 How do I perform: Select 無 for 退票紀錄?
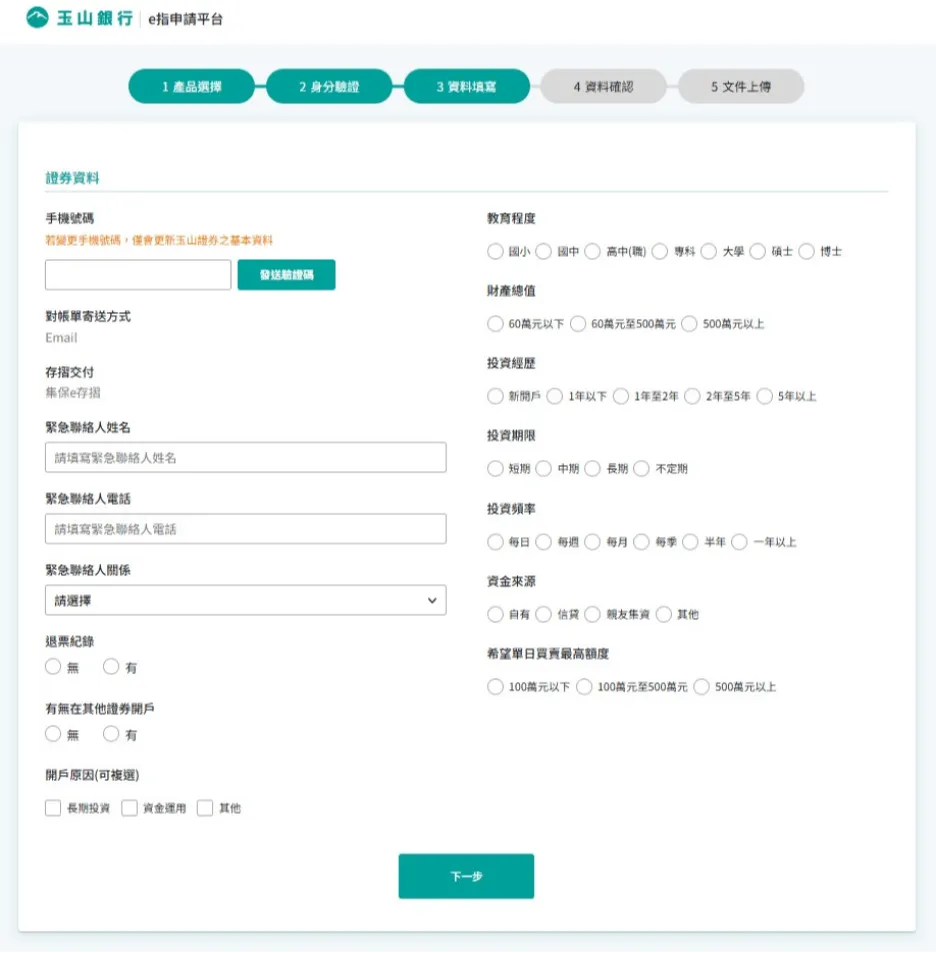pos(52,666)
